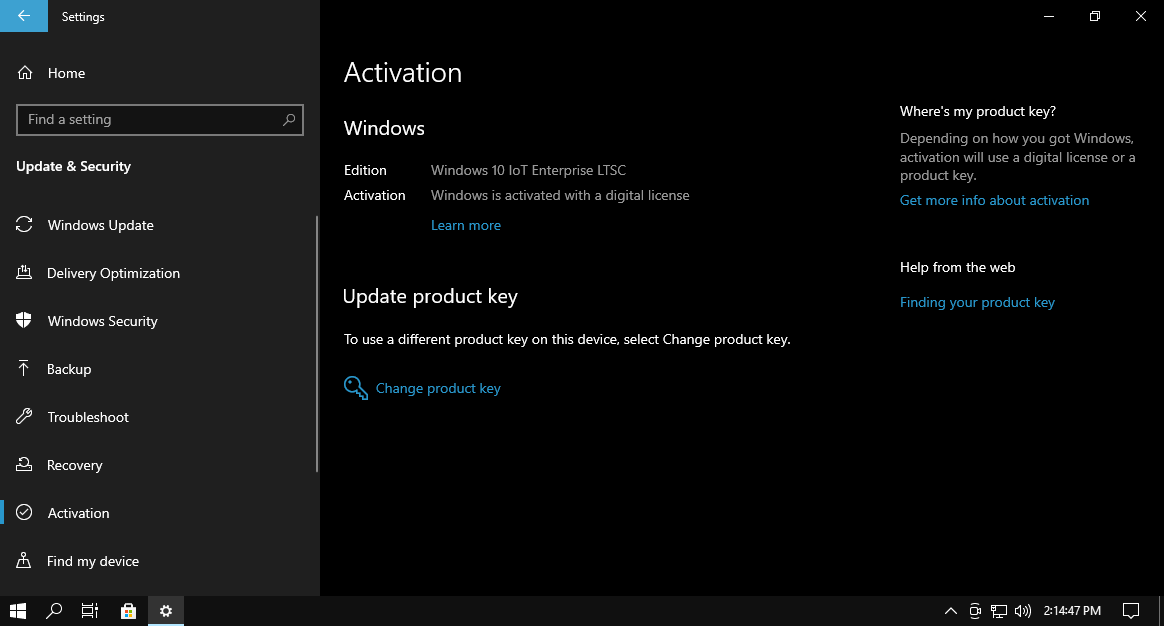The height and width of the screenshot is (626, 1164).
Task: Minimize the Settings window
Action: pos(1049,16)
